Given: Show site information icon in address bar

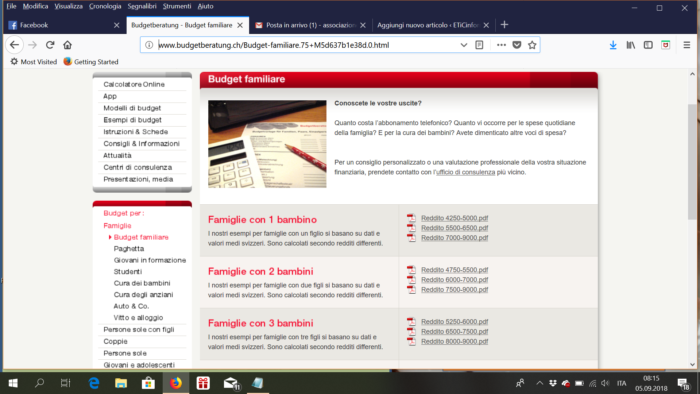Looking at the screenshot, I should [149, 45].
